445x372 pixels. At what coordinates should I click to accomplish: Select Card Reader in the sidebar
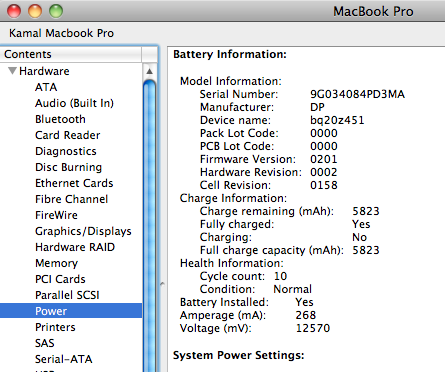[x=68, y=135]
